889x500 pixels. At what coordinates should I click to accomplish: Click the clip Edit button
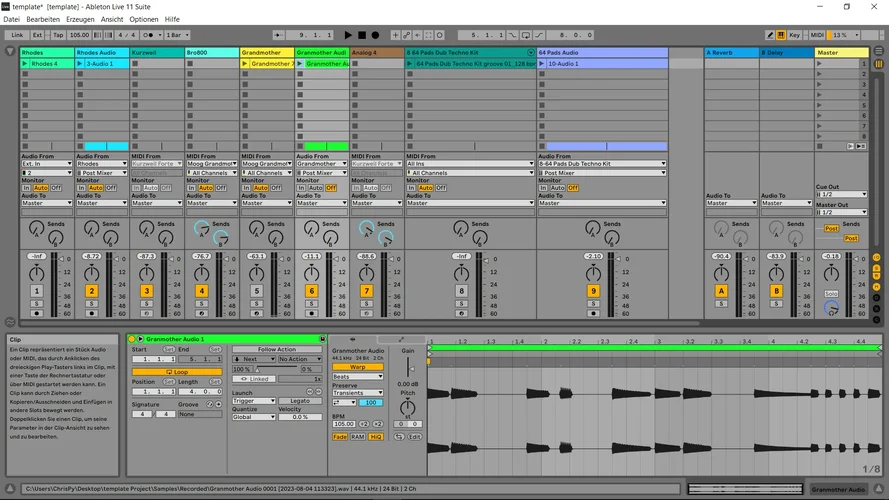pos(414,437)
